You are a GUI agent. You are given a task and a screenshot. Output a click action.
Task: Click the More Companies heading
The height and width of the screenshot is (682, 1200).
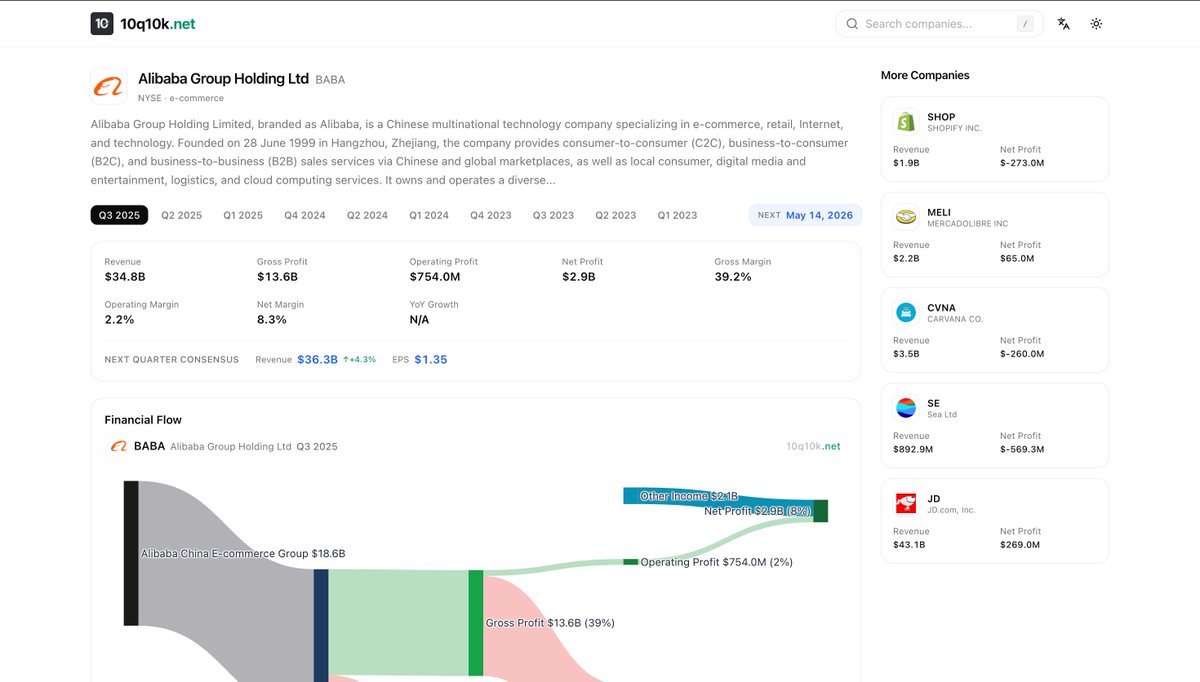tap(925, 75)
